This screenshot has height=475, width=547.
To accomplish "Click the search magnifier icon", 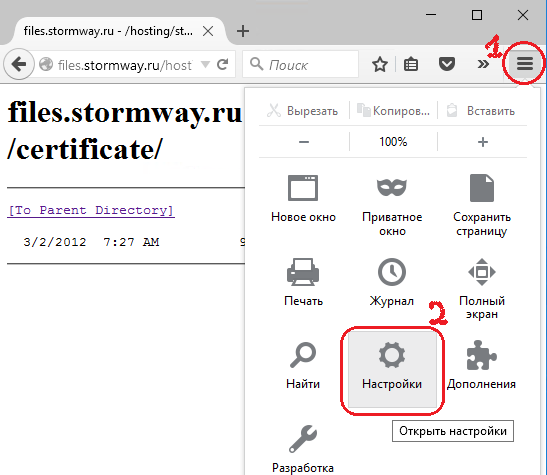I will (x=256, y=64).
